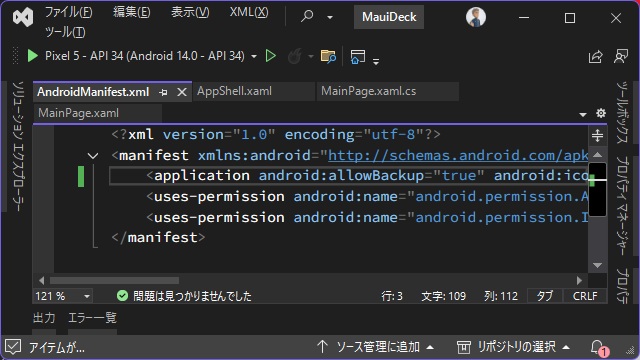Click the editor split view icon

[x=597, y=136]
